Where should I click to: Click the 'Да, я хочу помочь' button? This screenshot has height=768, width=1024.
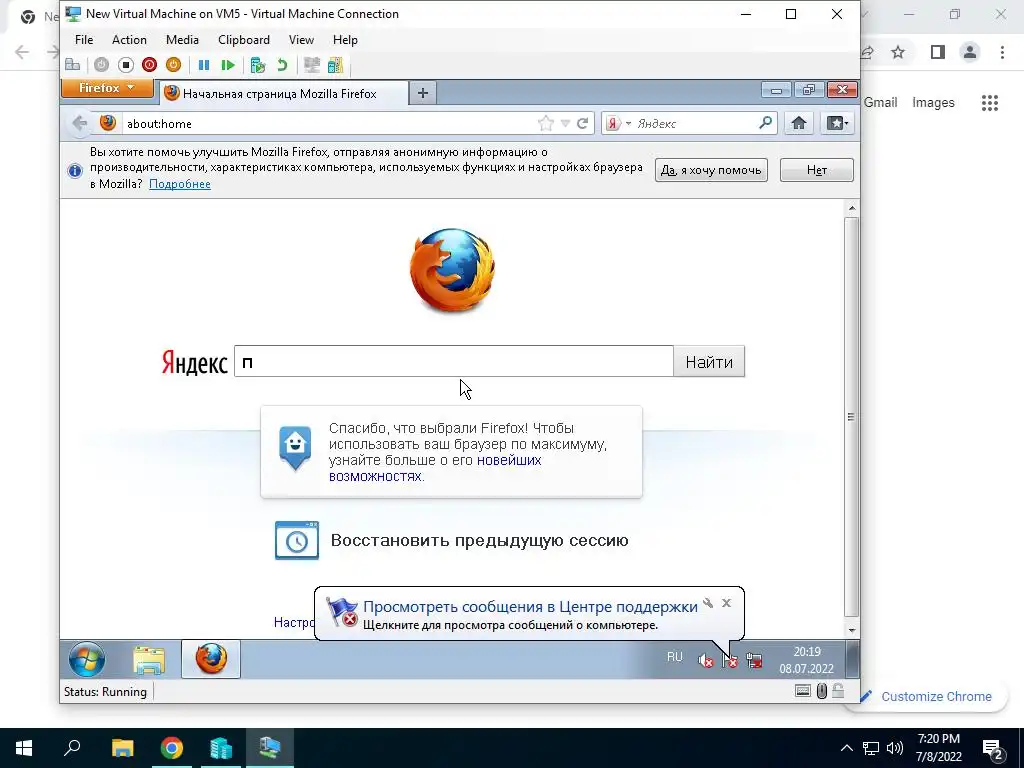point(711,170)
